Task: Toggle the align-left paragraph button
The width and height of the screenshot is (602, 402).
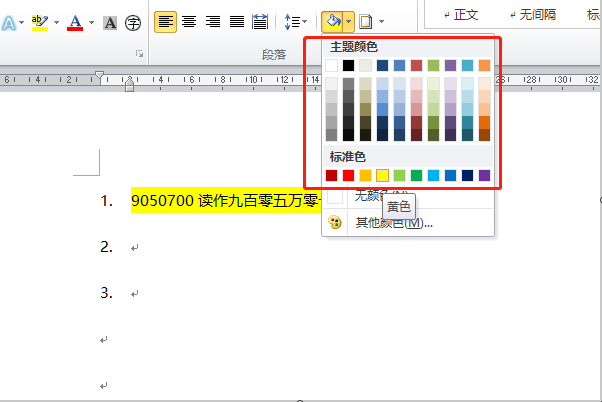Action: [x=165, y=22]
